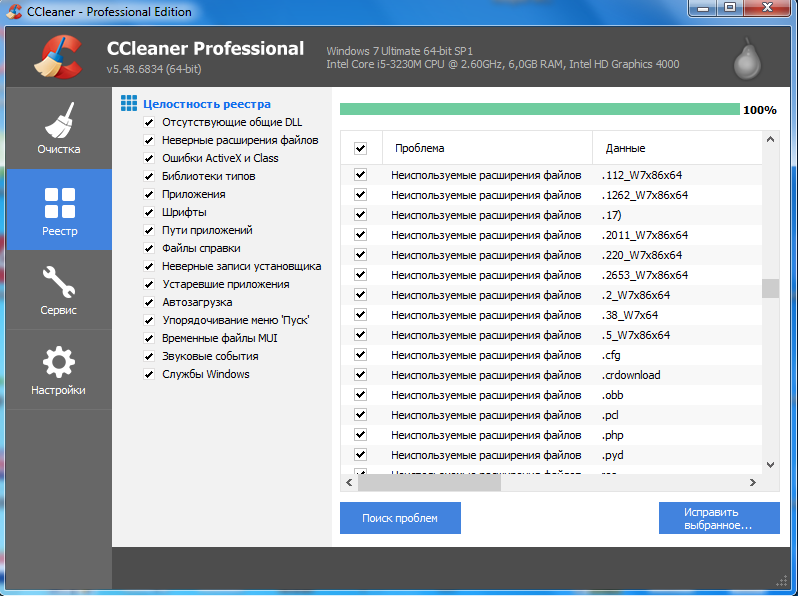Toggle the Шрифты checkbox
This screenshot has width=798, height=596.
[x=149, y=212]
